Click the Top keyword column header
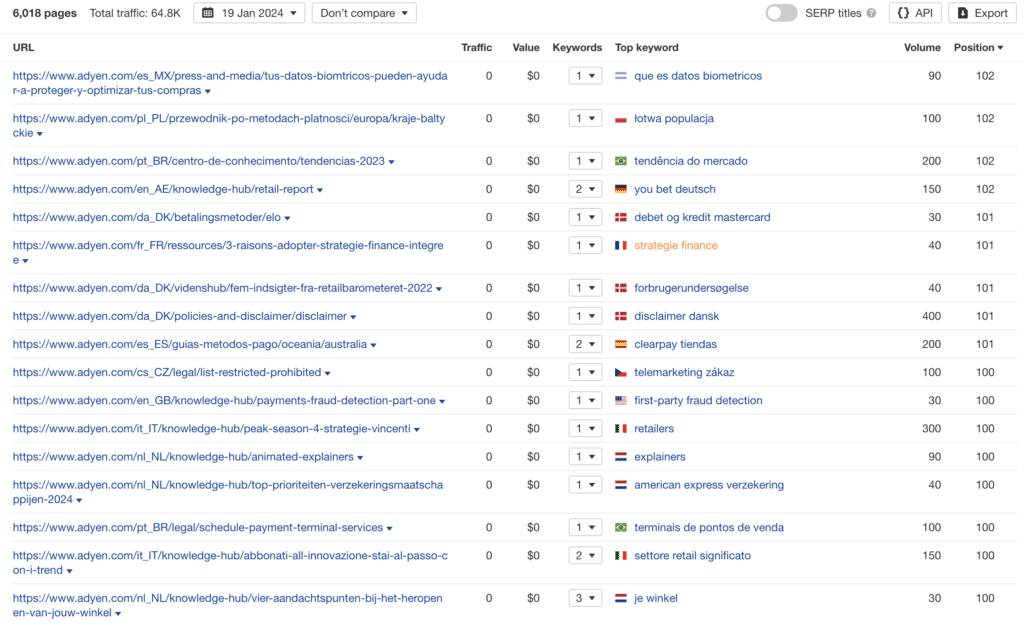This screenshot has width=1024, height=626. 647,48
